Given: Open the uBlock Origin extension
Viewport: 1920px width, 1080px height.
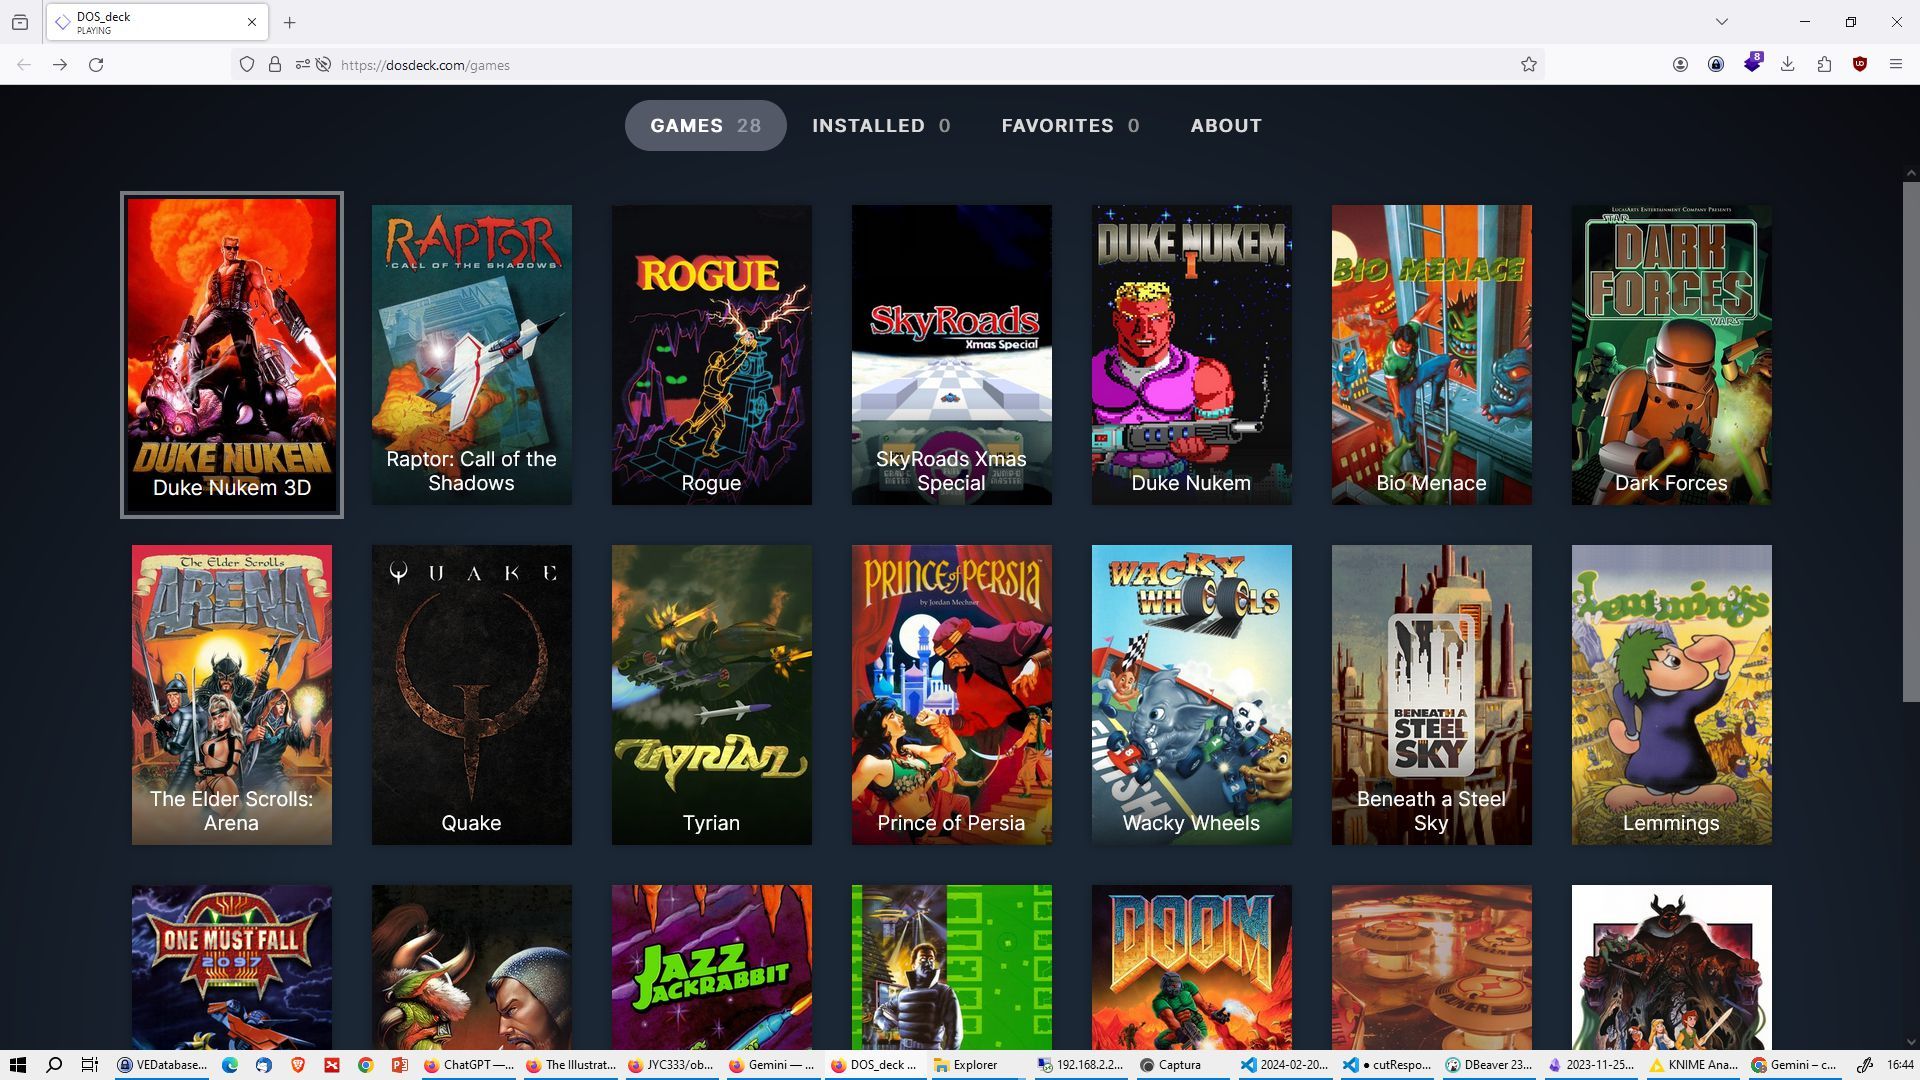Looking at the screenshot, I should 1860,64.
